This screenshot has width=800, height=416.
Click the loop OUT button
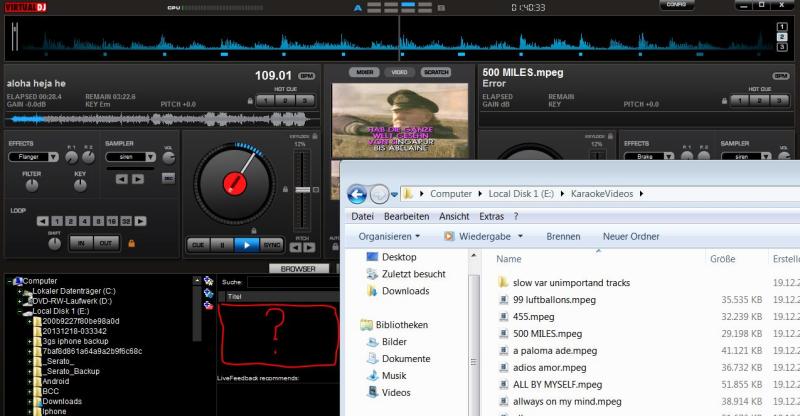tap(104, 243)
